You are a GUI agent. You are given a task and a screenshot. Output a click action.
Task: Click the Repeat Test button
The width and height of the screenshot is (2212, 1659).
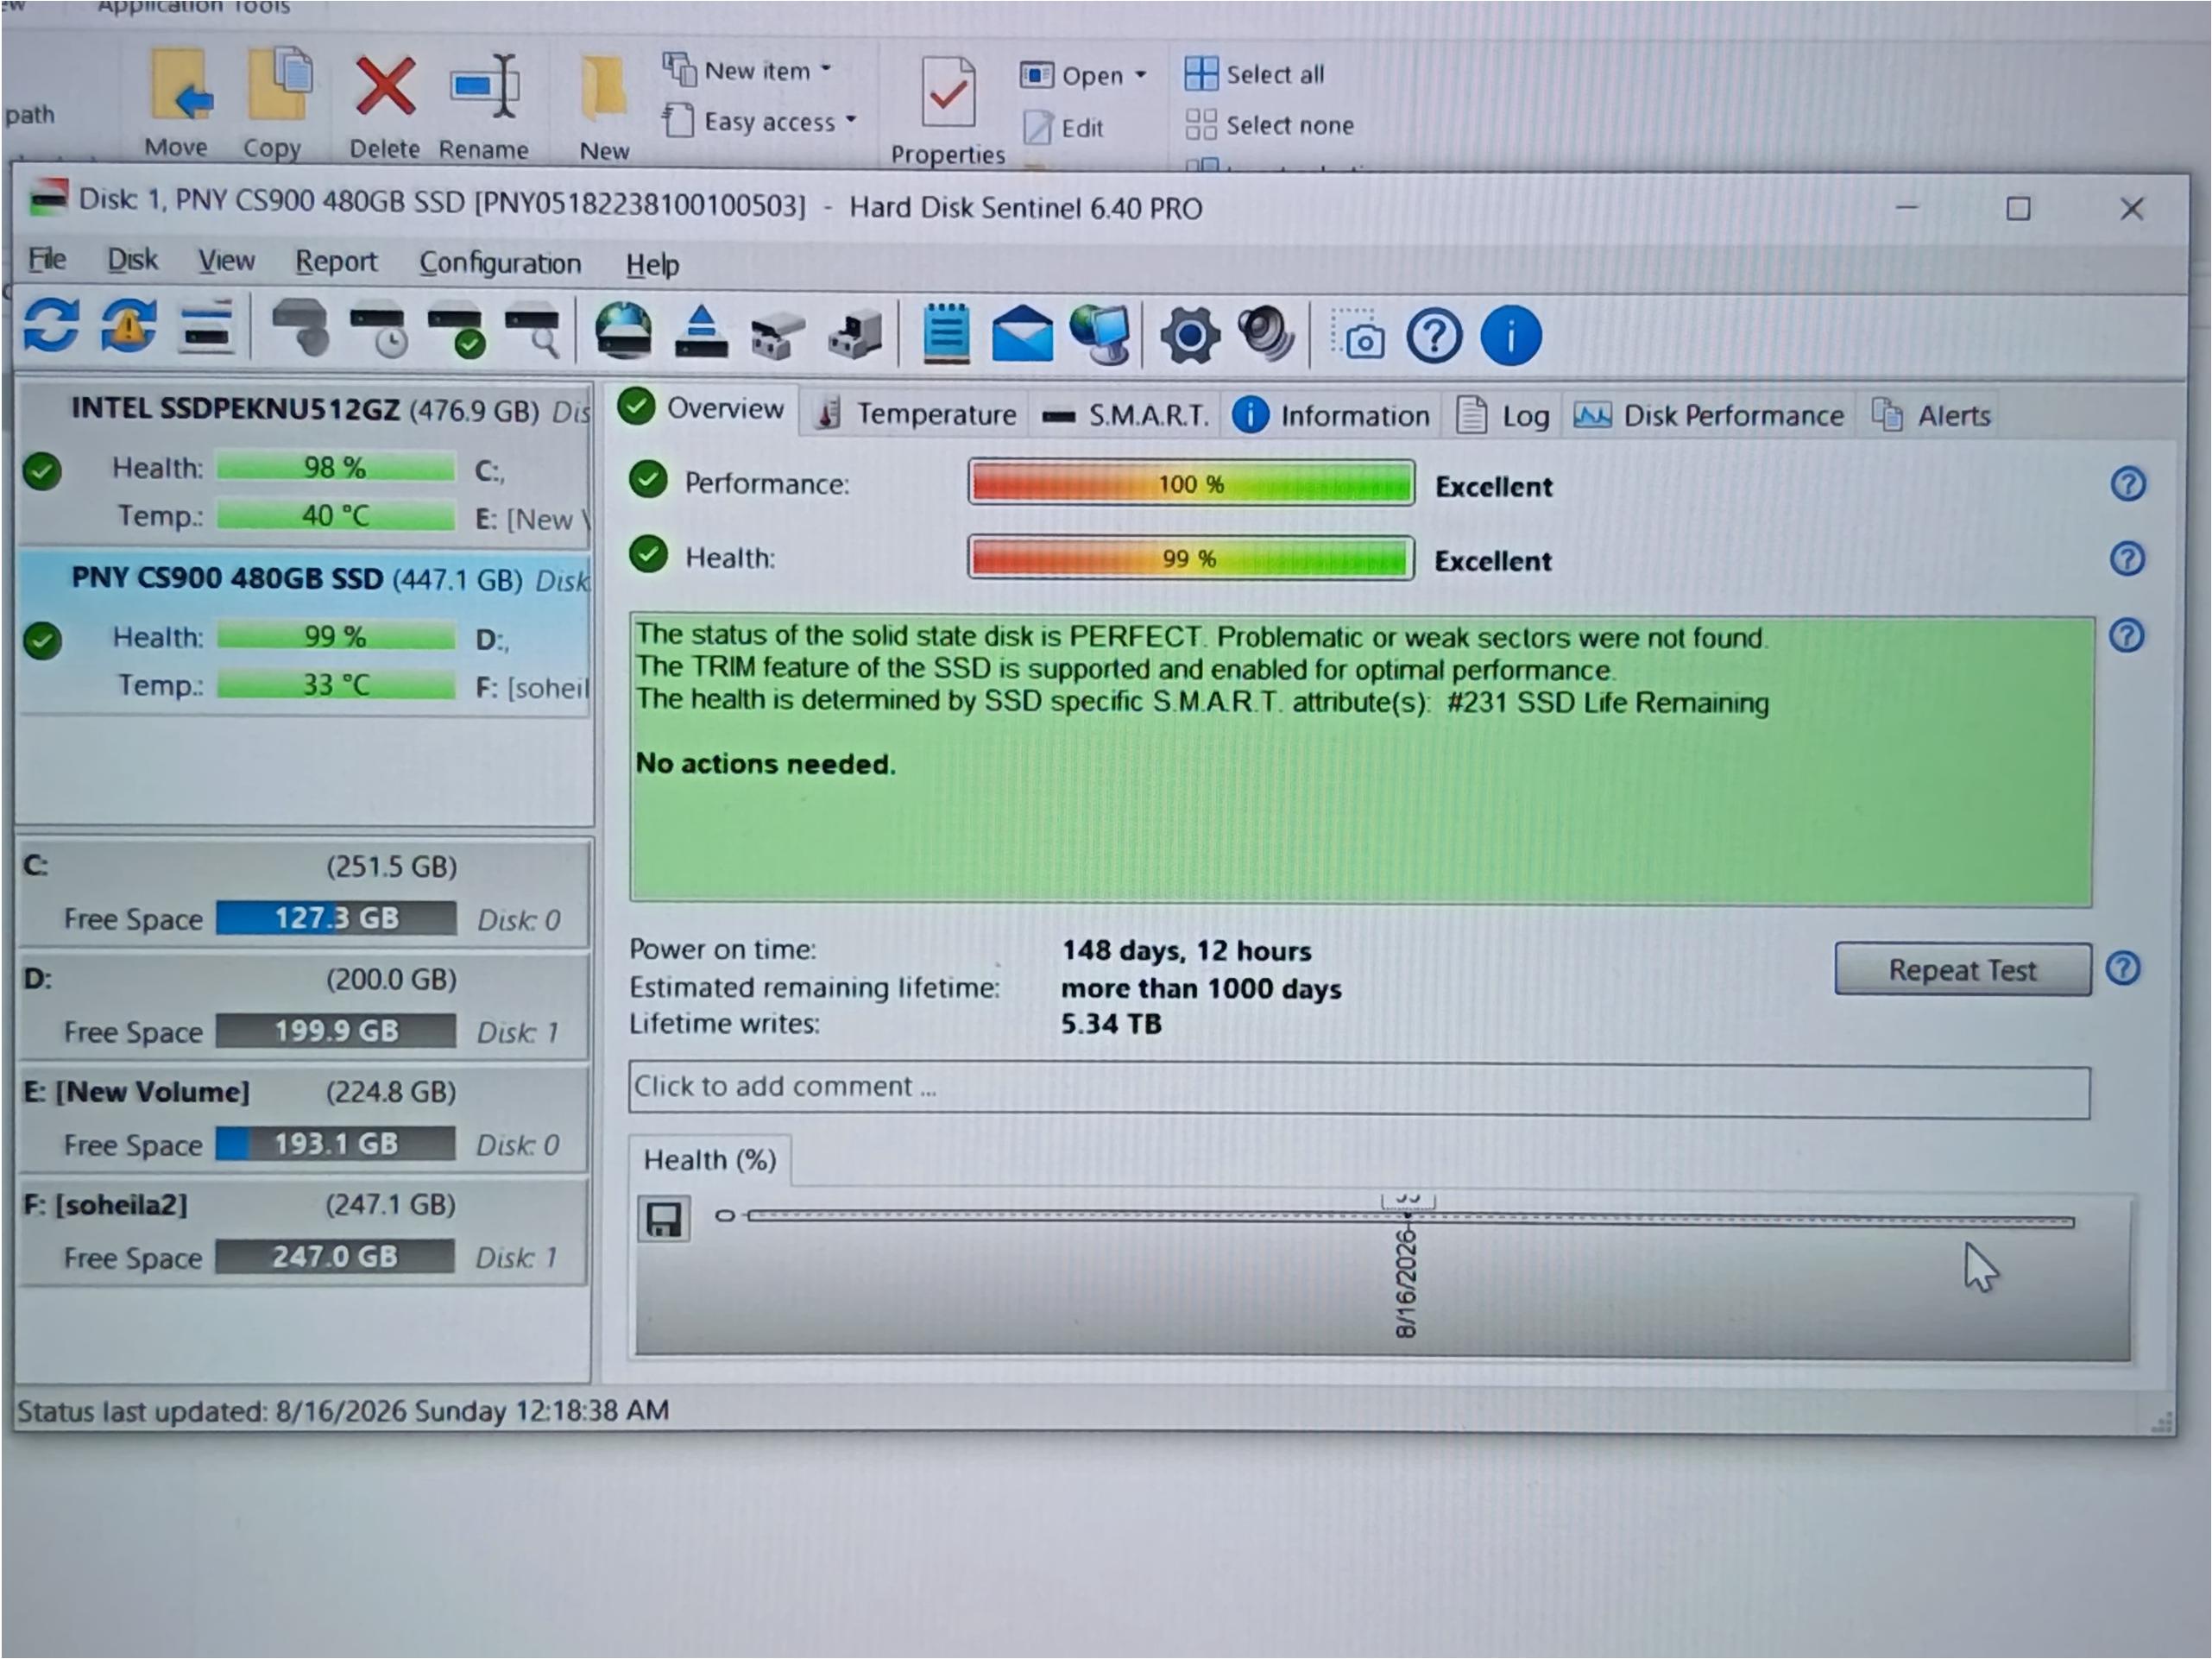click(1962, 969)
